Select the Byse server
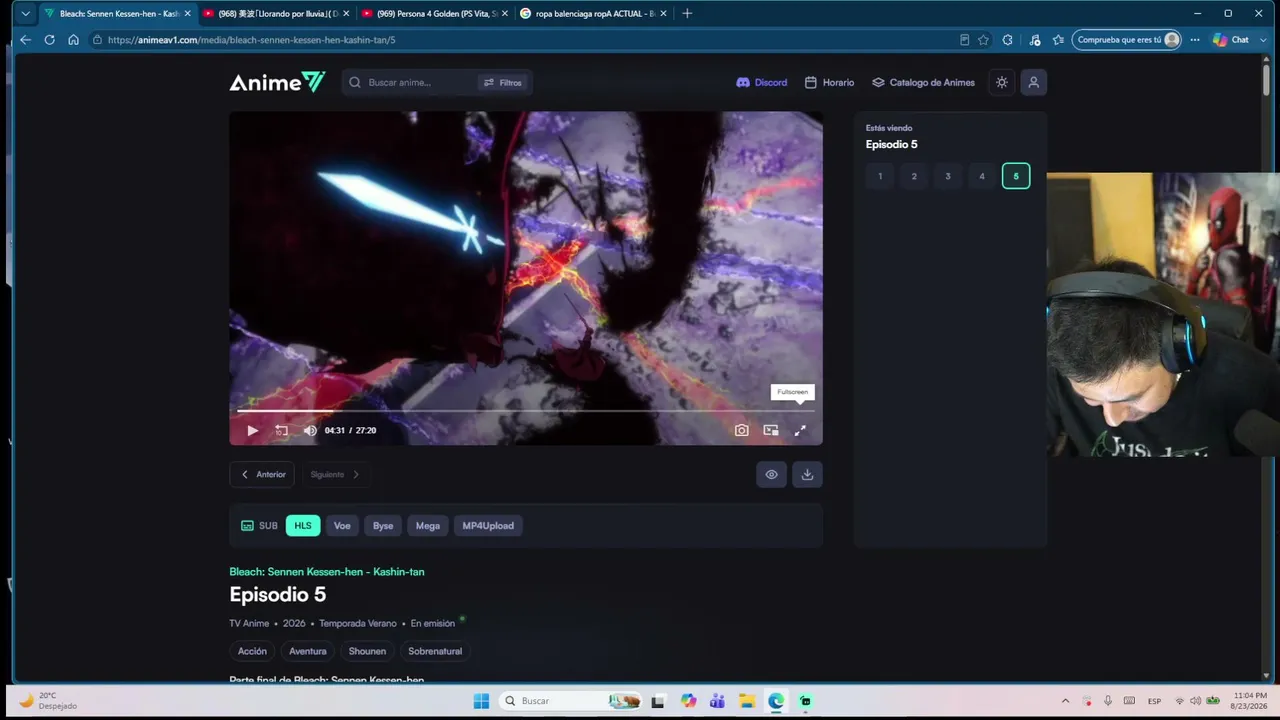This screenshot has width=1280, height=720. point(383,526)
